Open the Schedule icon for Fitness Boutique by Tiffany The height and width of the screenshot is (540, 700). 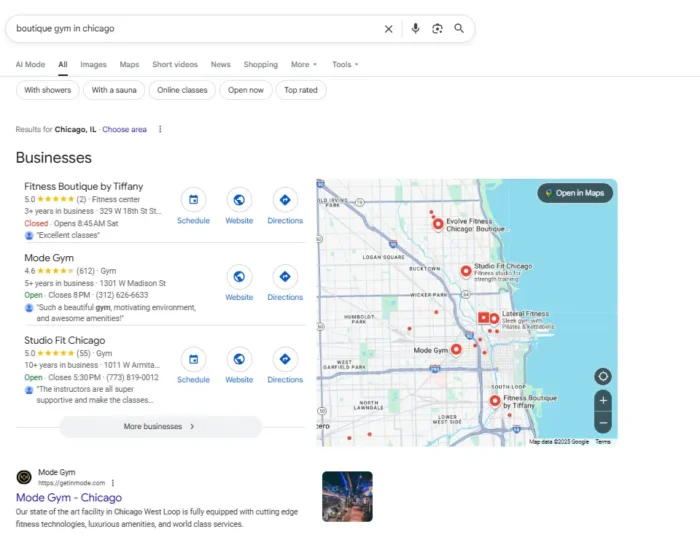tap(193, 200)
